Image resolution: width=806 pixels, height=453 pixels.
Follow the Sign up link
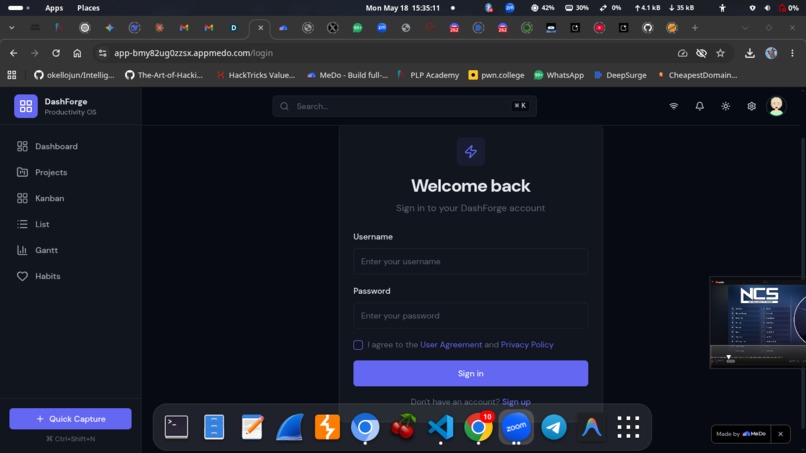tap(516, 402)
